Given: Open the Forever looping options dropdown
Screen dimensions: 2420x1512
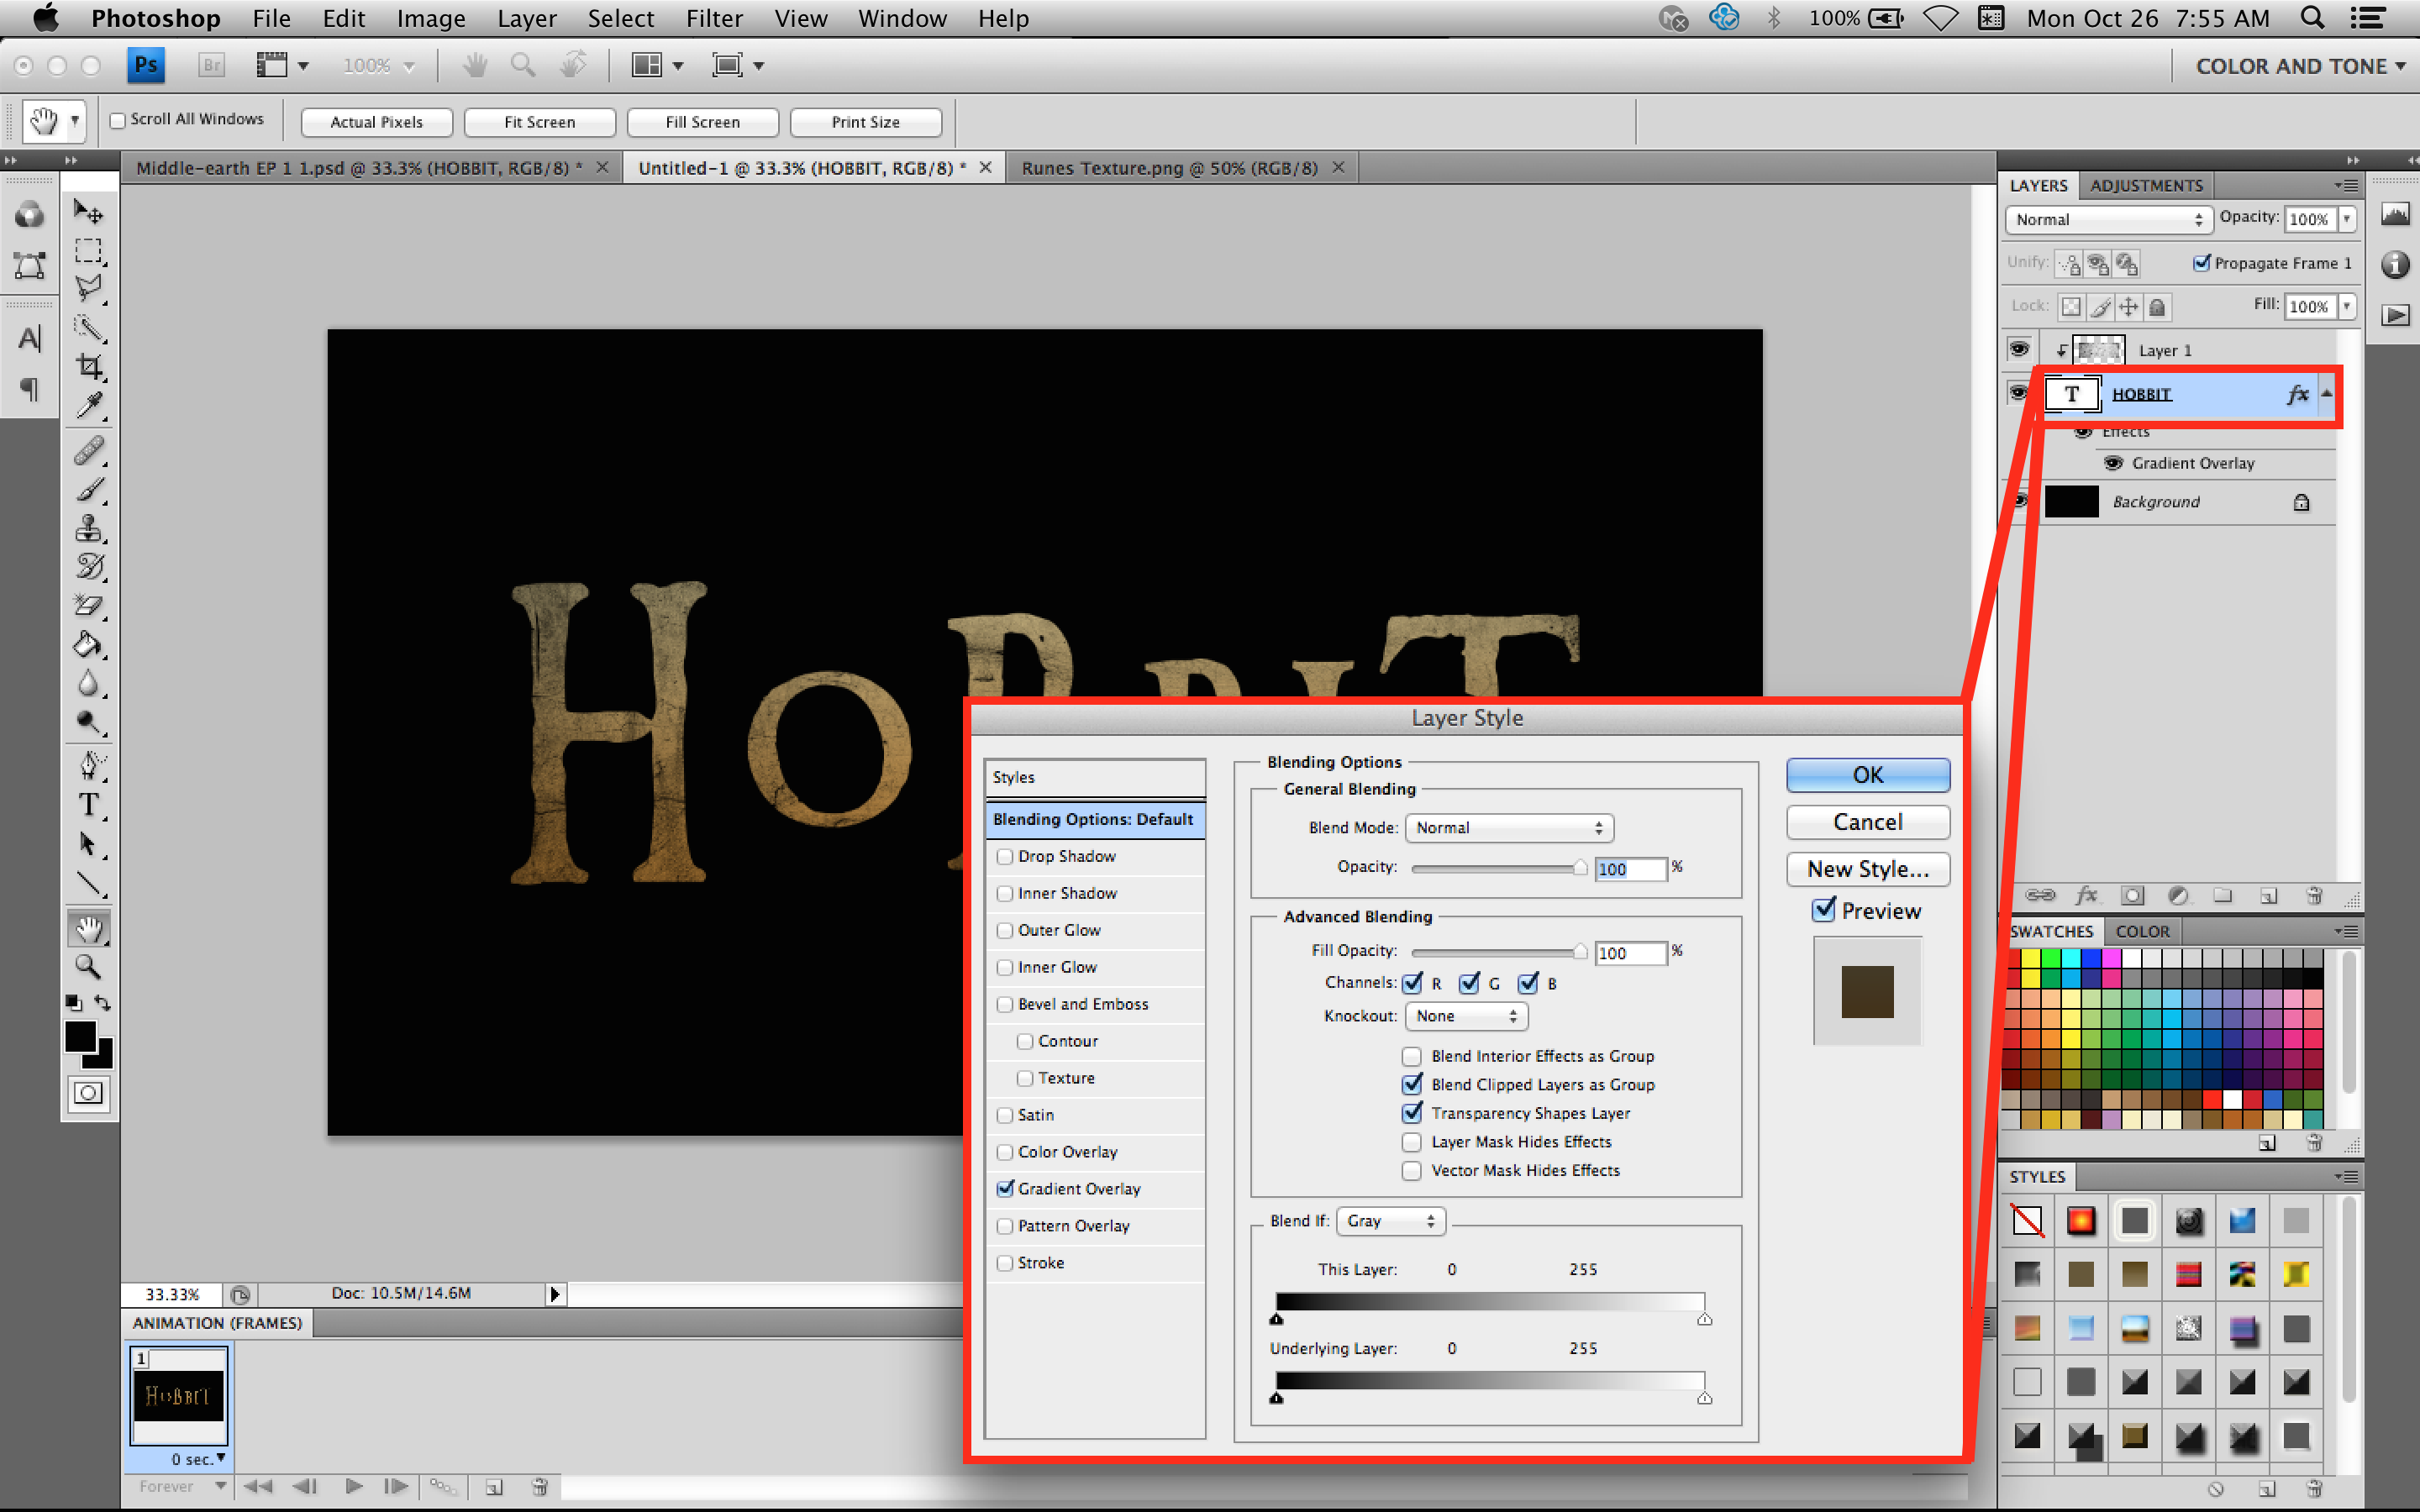Looking at the screenshot, I should tap(183, 1486).
